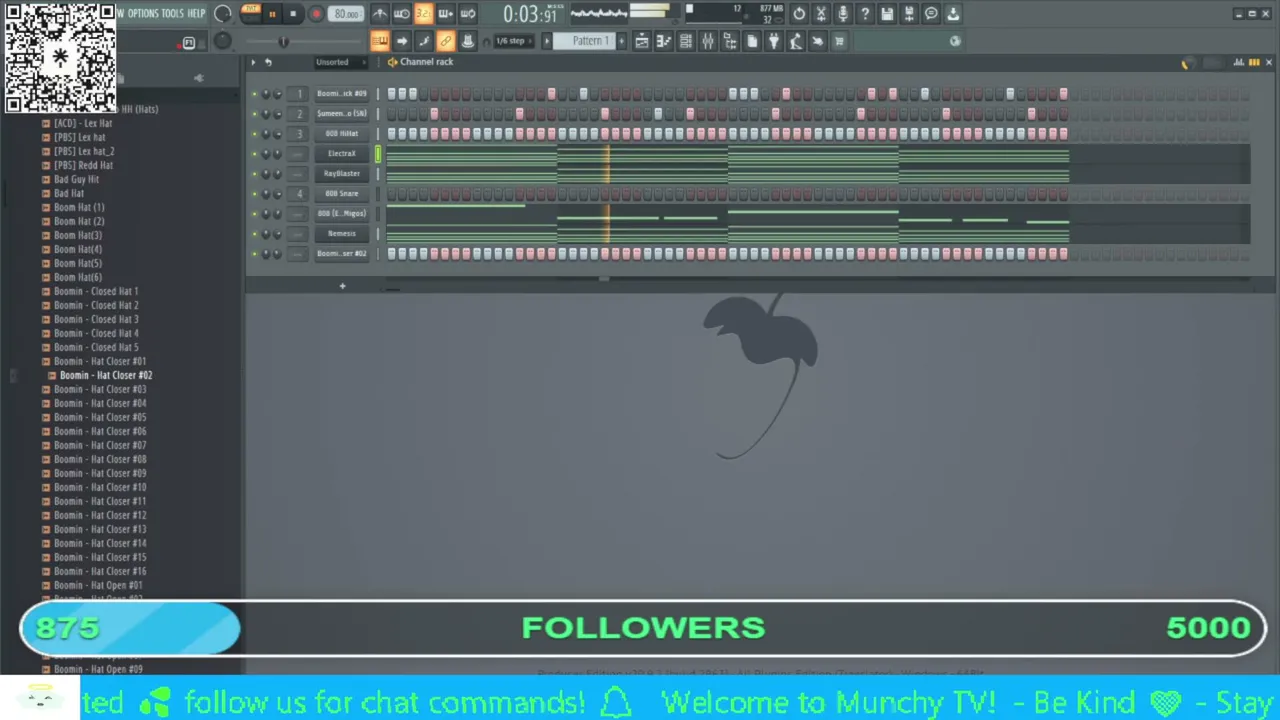Viewport: 1280px width, 720px height.
Task: Open the HELP menu
Action: (196, 14)
